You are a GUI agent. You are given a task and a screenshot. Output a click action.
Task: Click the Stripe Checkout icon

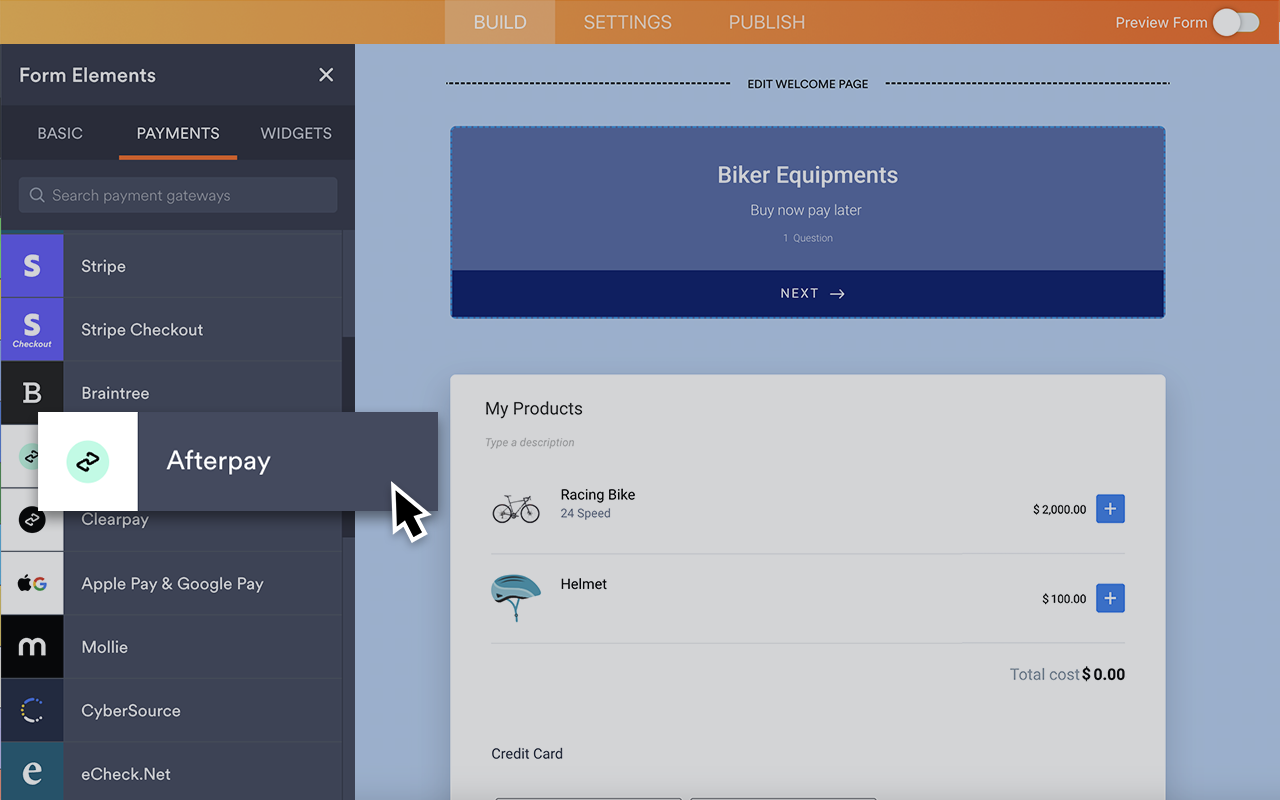tap(32, 329)
